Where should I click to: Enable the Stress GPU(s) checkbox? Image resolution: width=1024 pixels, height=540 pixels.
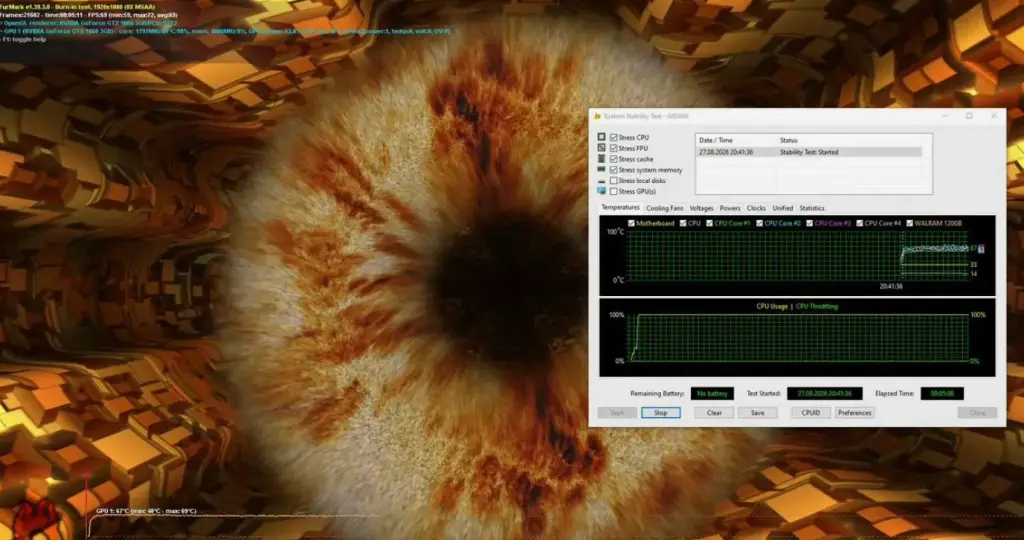pyautogui.click(x=613, y=191)
